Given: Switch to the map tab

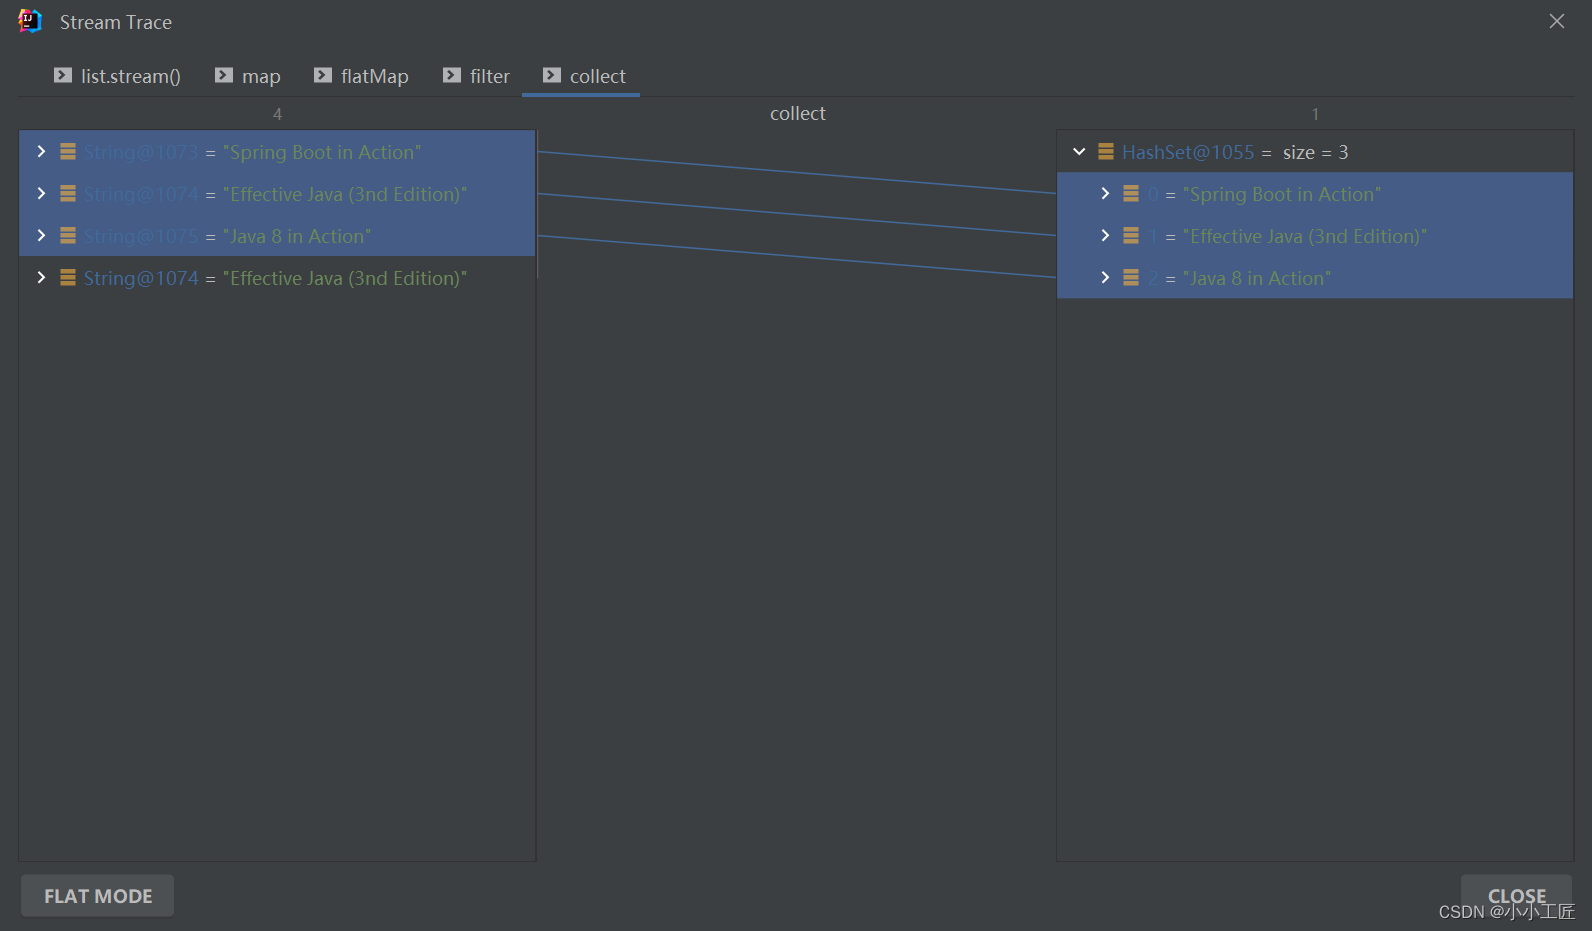Looking at the screenshot, I should click(x=248, y=76).
